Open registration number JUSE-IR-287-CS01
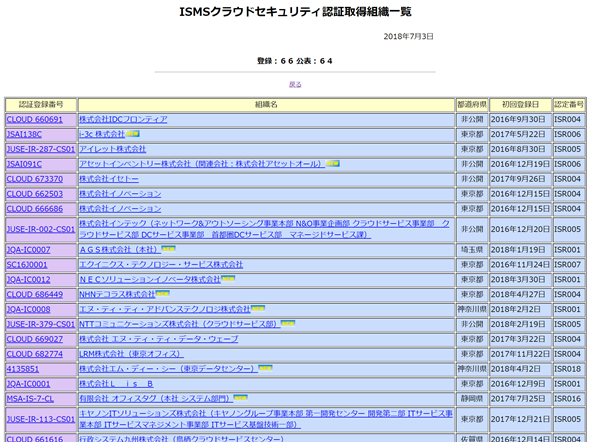590x442 pixels. (x=41, y=149)
